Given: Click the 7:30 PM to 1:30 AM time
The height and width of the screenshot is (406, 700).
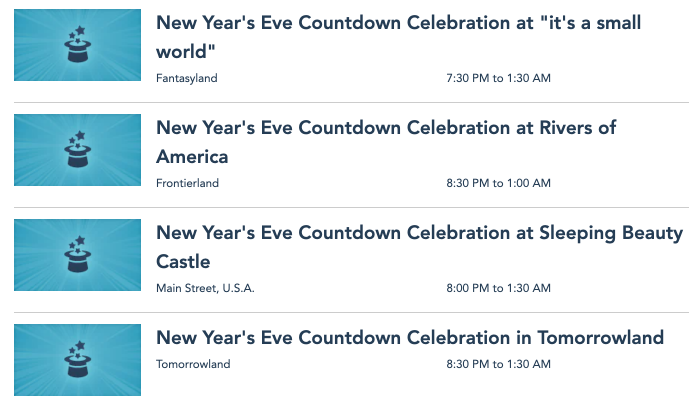Looking at the screenshot, I should [498, 78].
